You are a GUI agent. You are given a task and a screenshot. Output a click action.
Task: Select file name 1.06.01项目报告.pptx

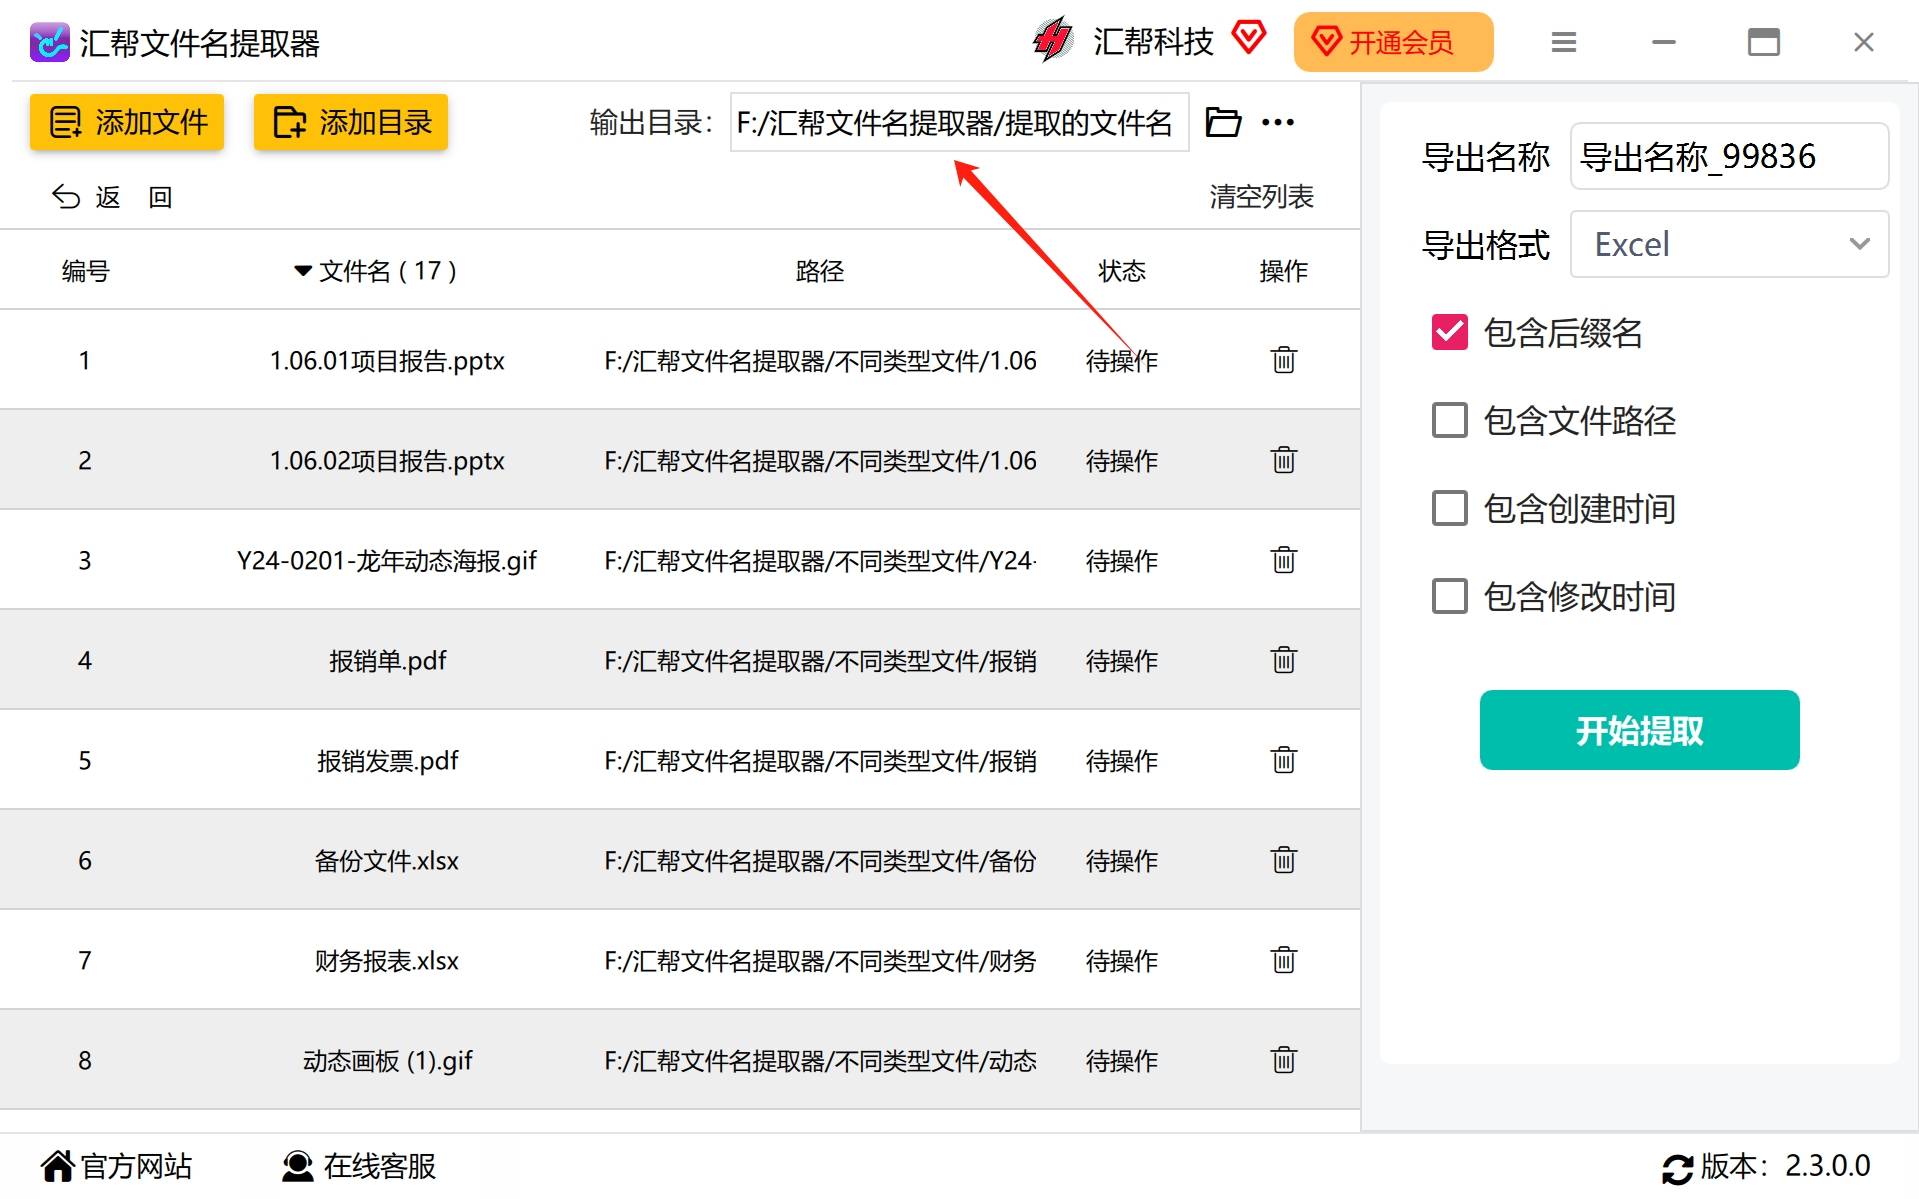387,360
